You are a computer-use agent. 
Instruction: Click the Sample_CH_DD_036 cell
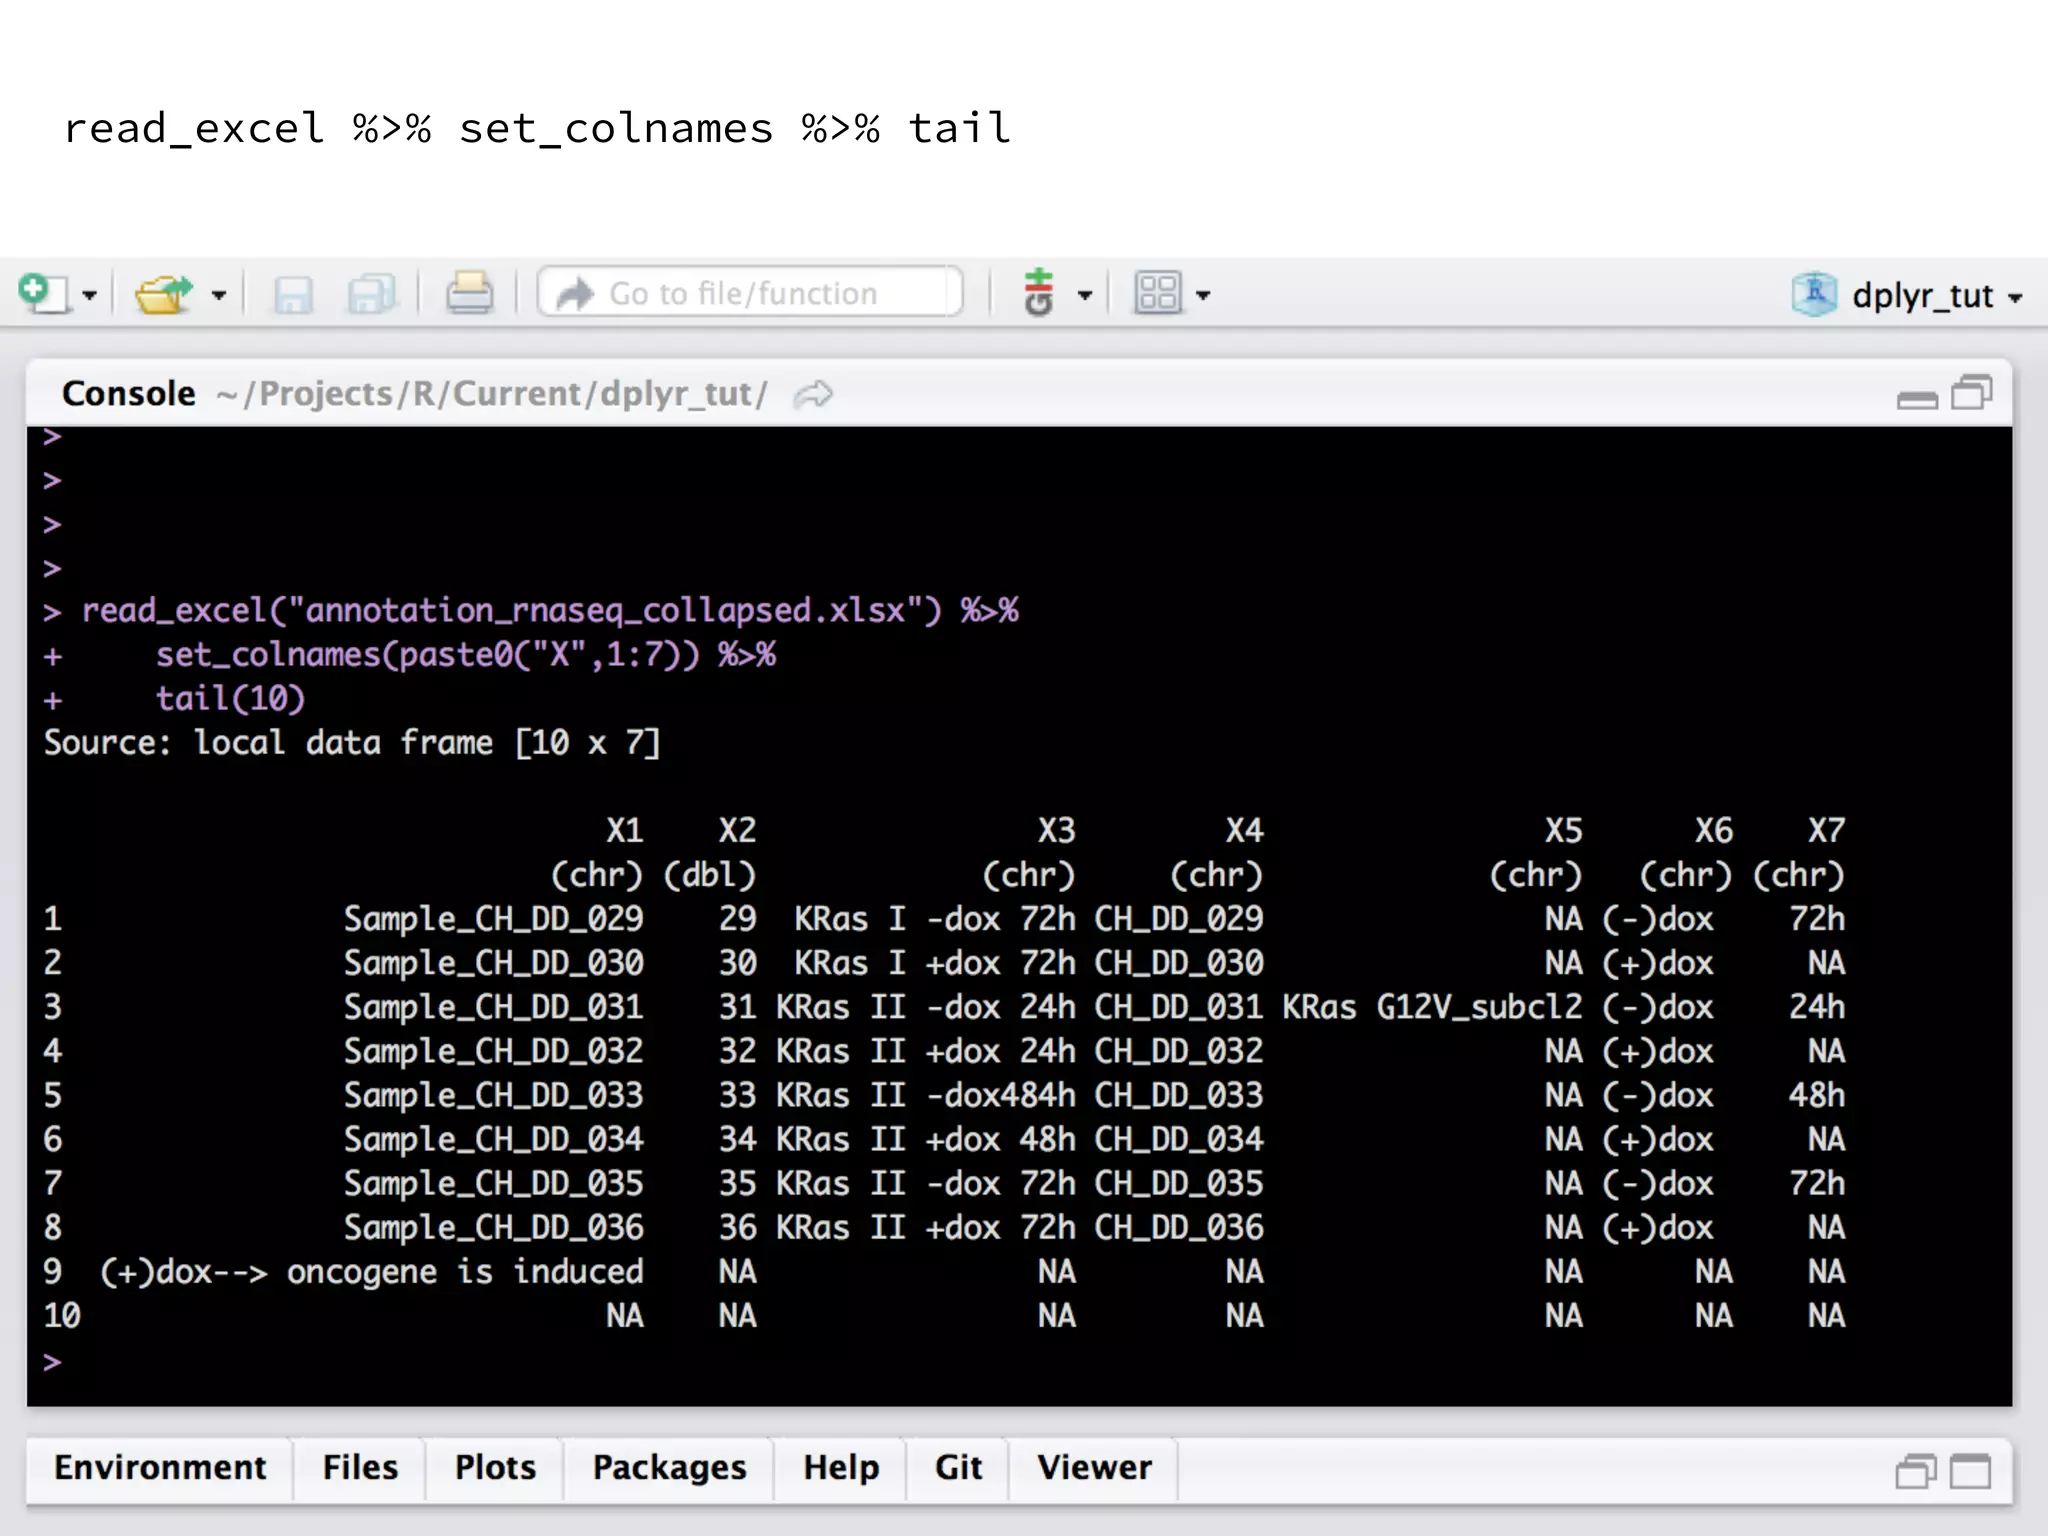494,1228
